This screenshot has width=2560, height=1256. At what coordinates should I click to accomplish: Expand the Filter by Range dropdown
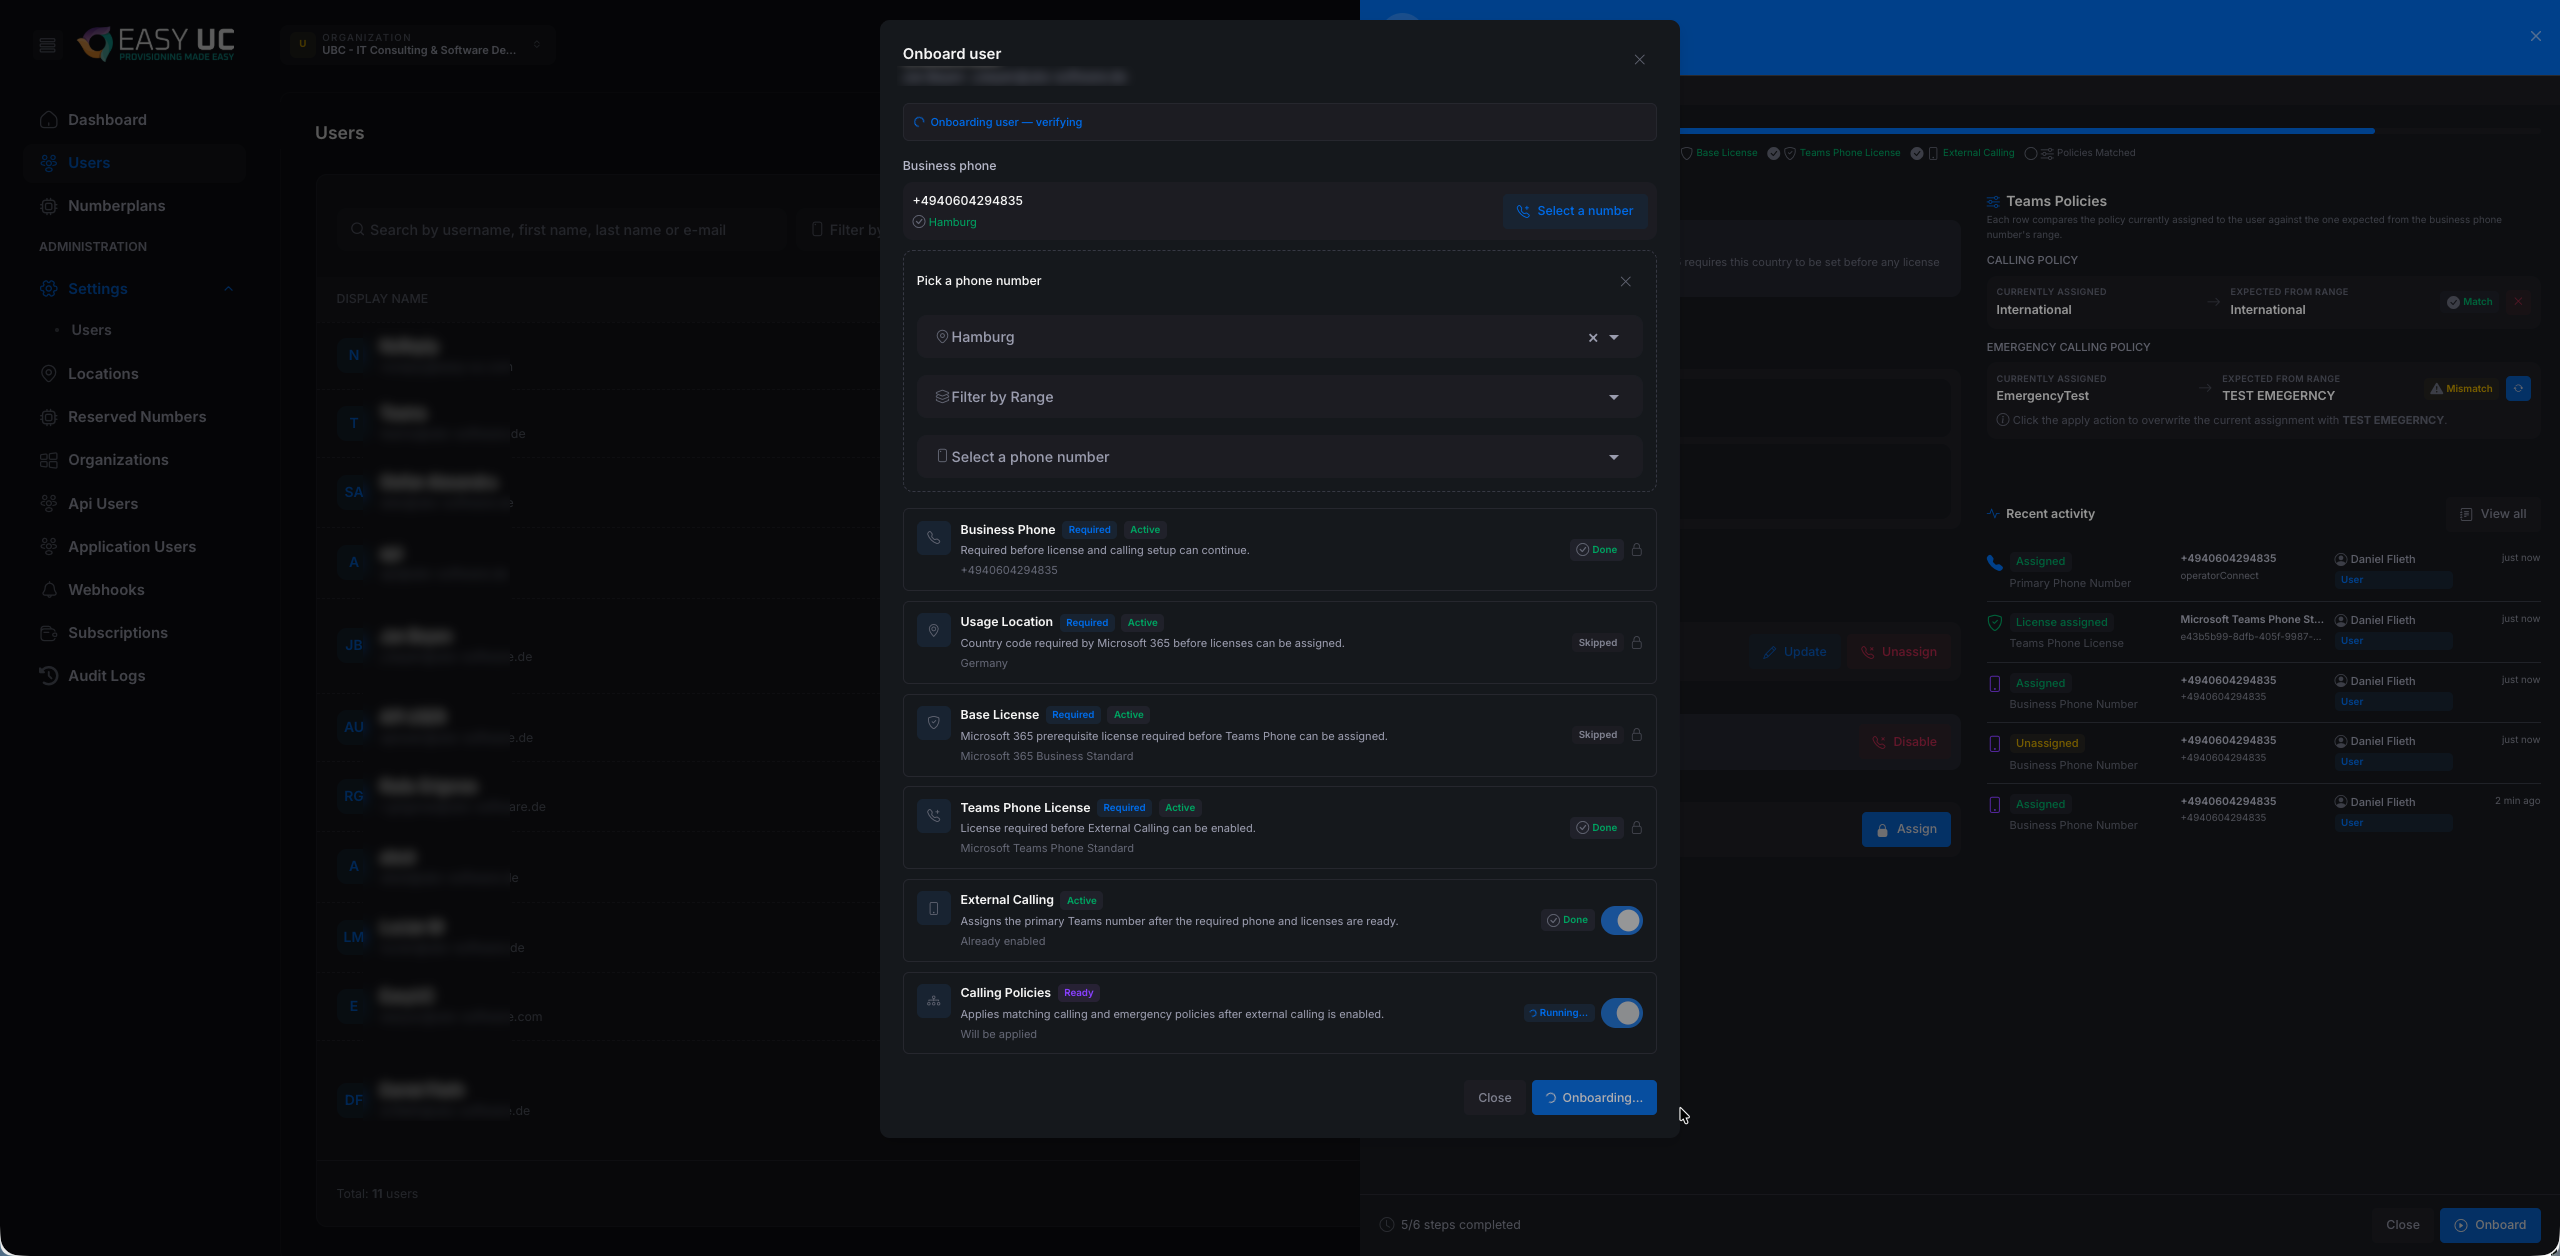tap(1279, 397)
